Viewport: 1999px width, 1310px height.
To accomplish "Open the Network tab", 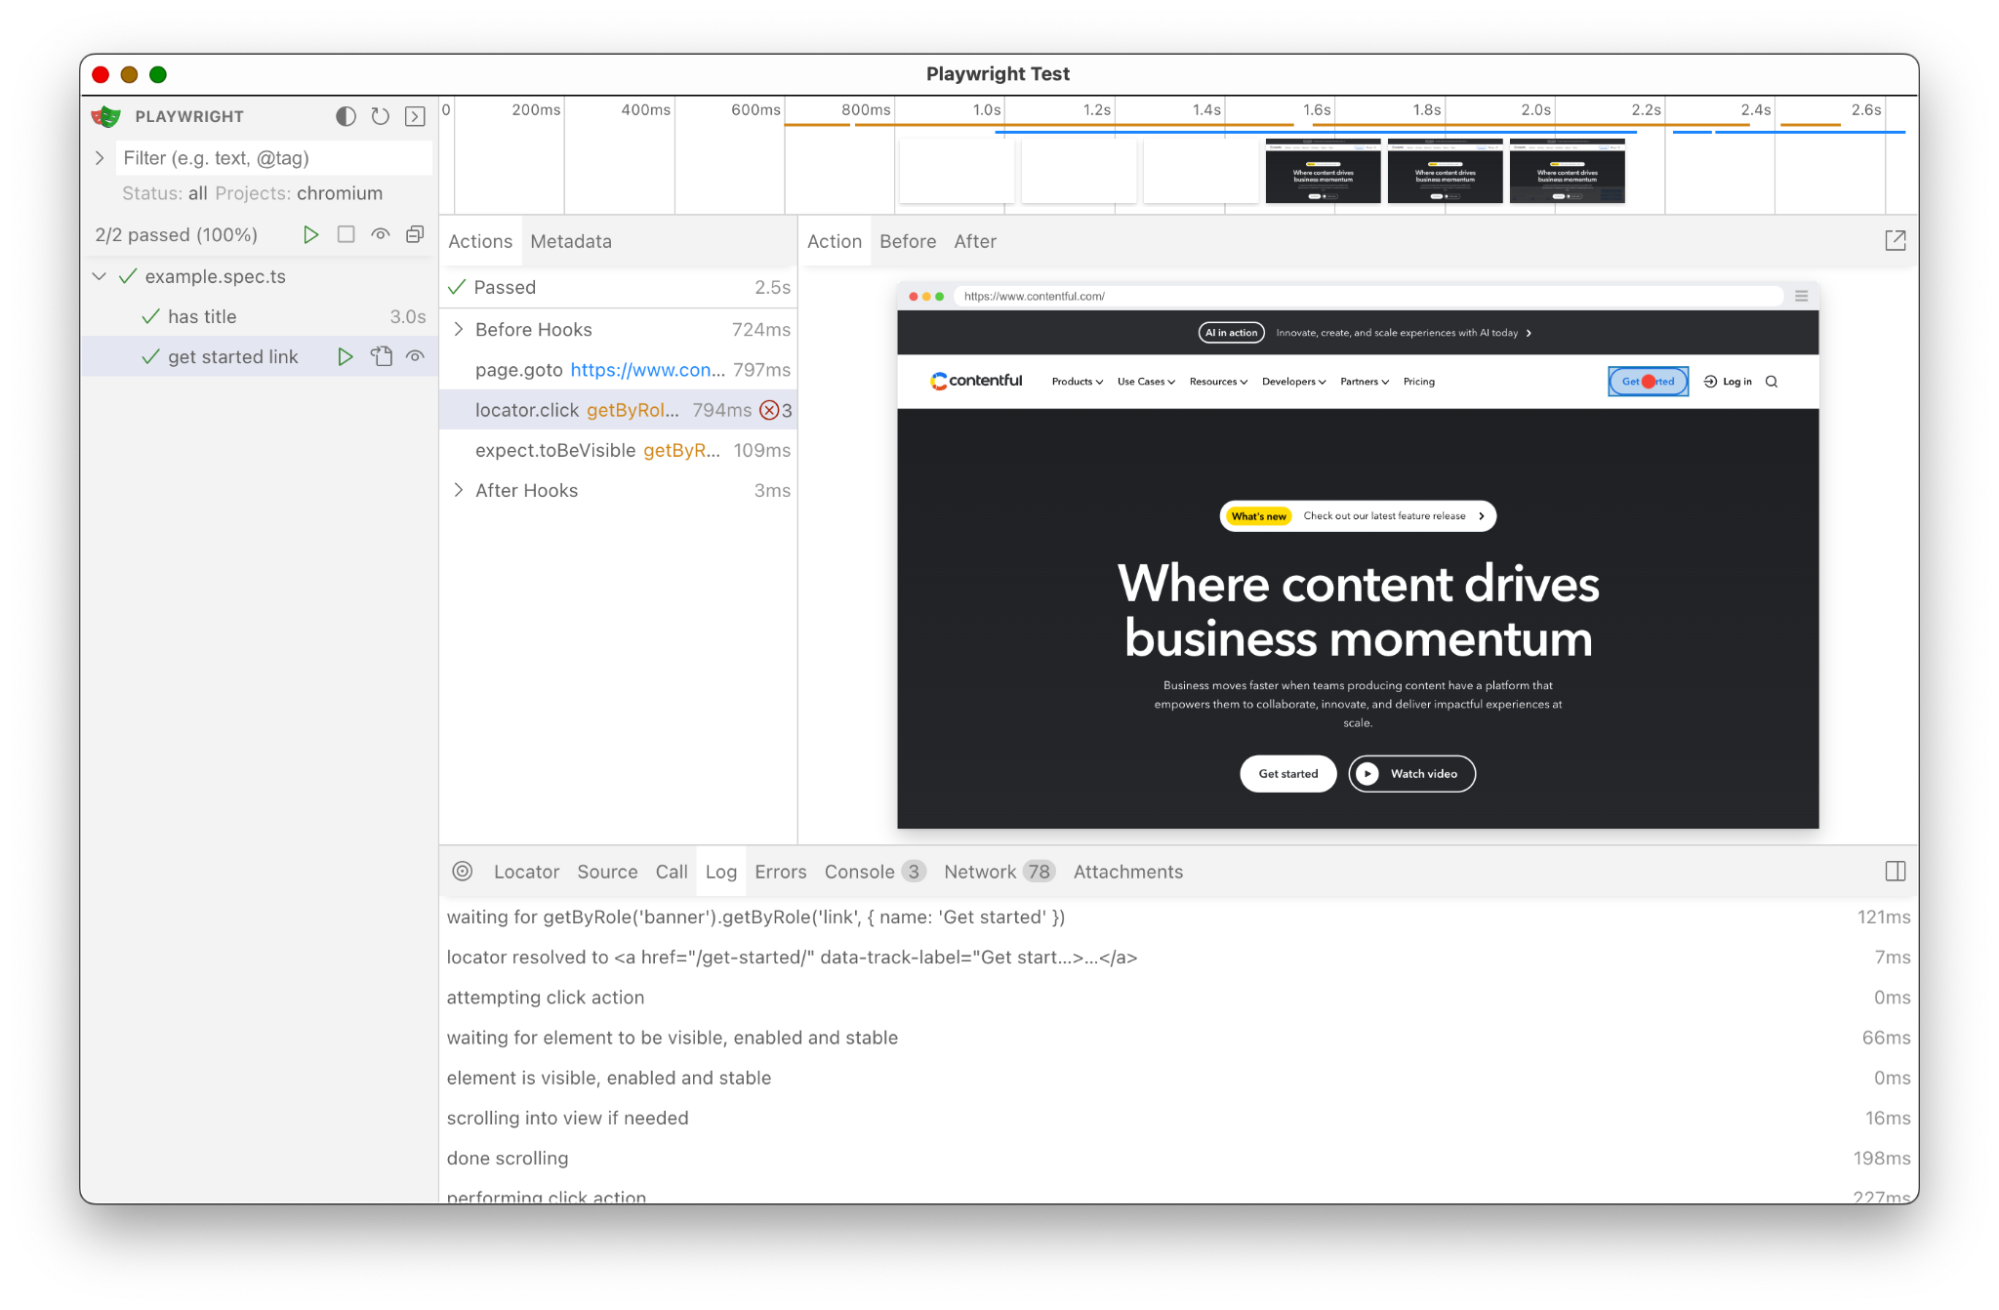I will click(979, 871).
